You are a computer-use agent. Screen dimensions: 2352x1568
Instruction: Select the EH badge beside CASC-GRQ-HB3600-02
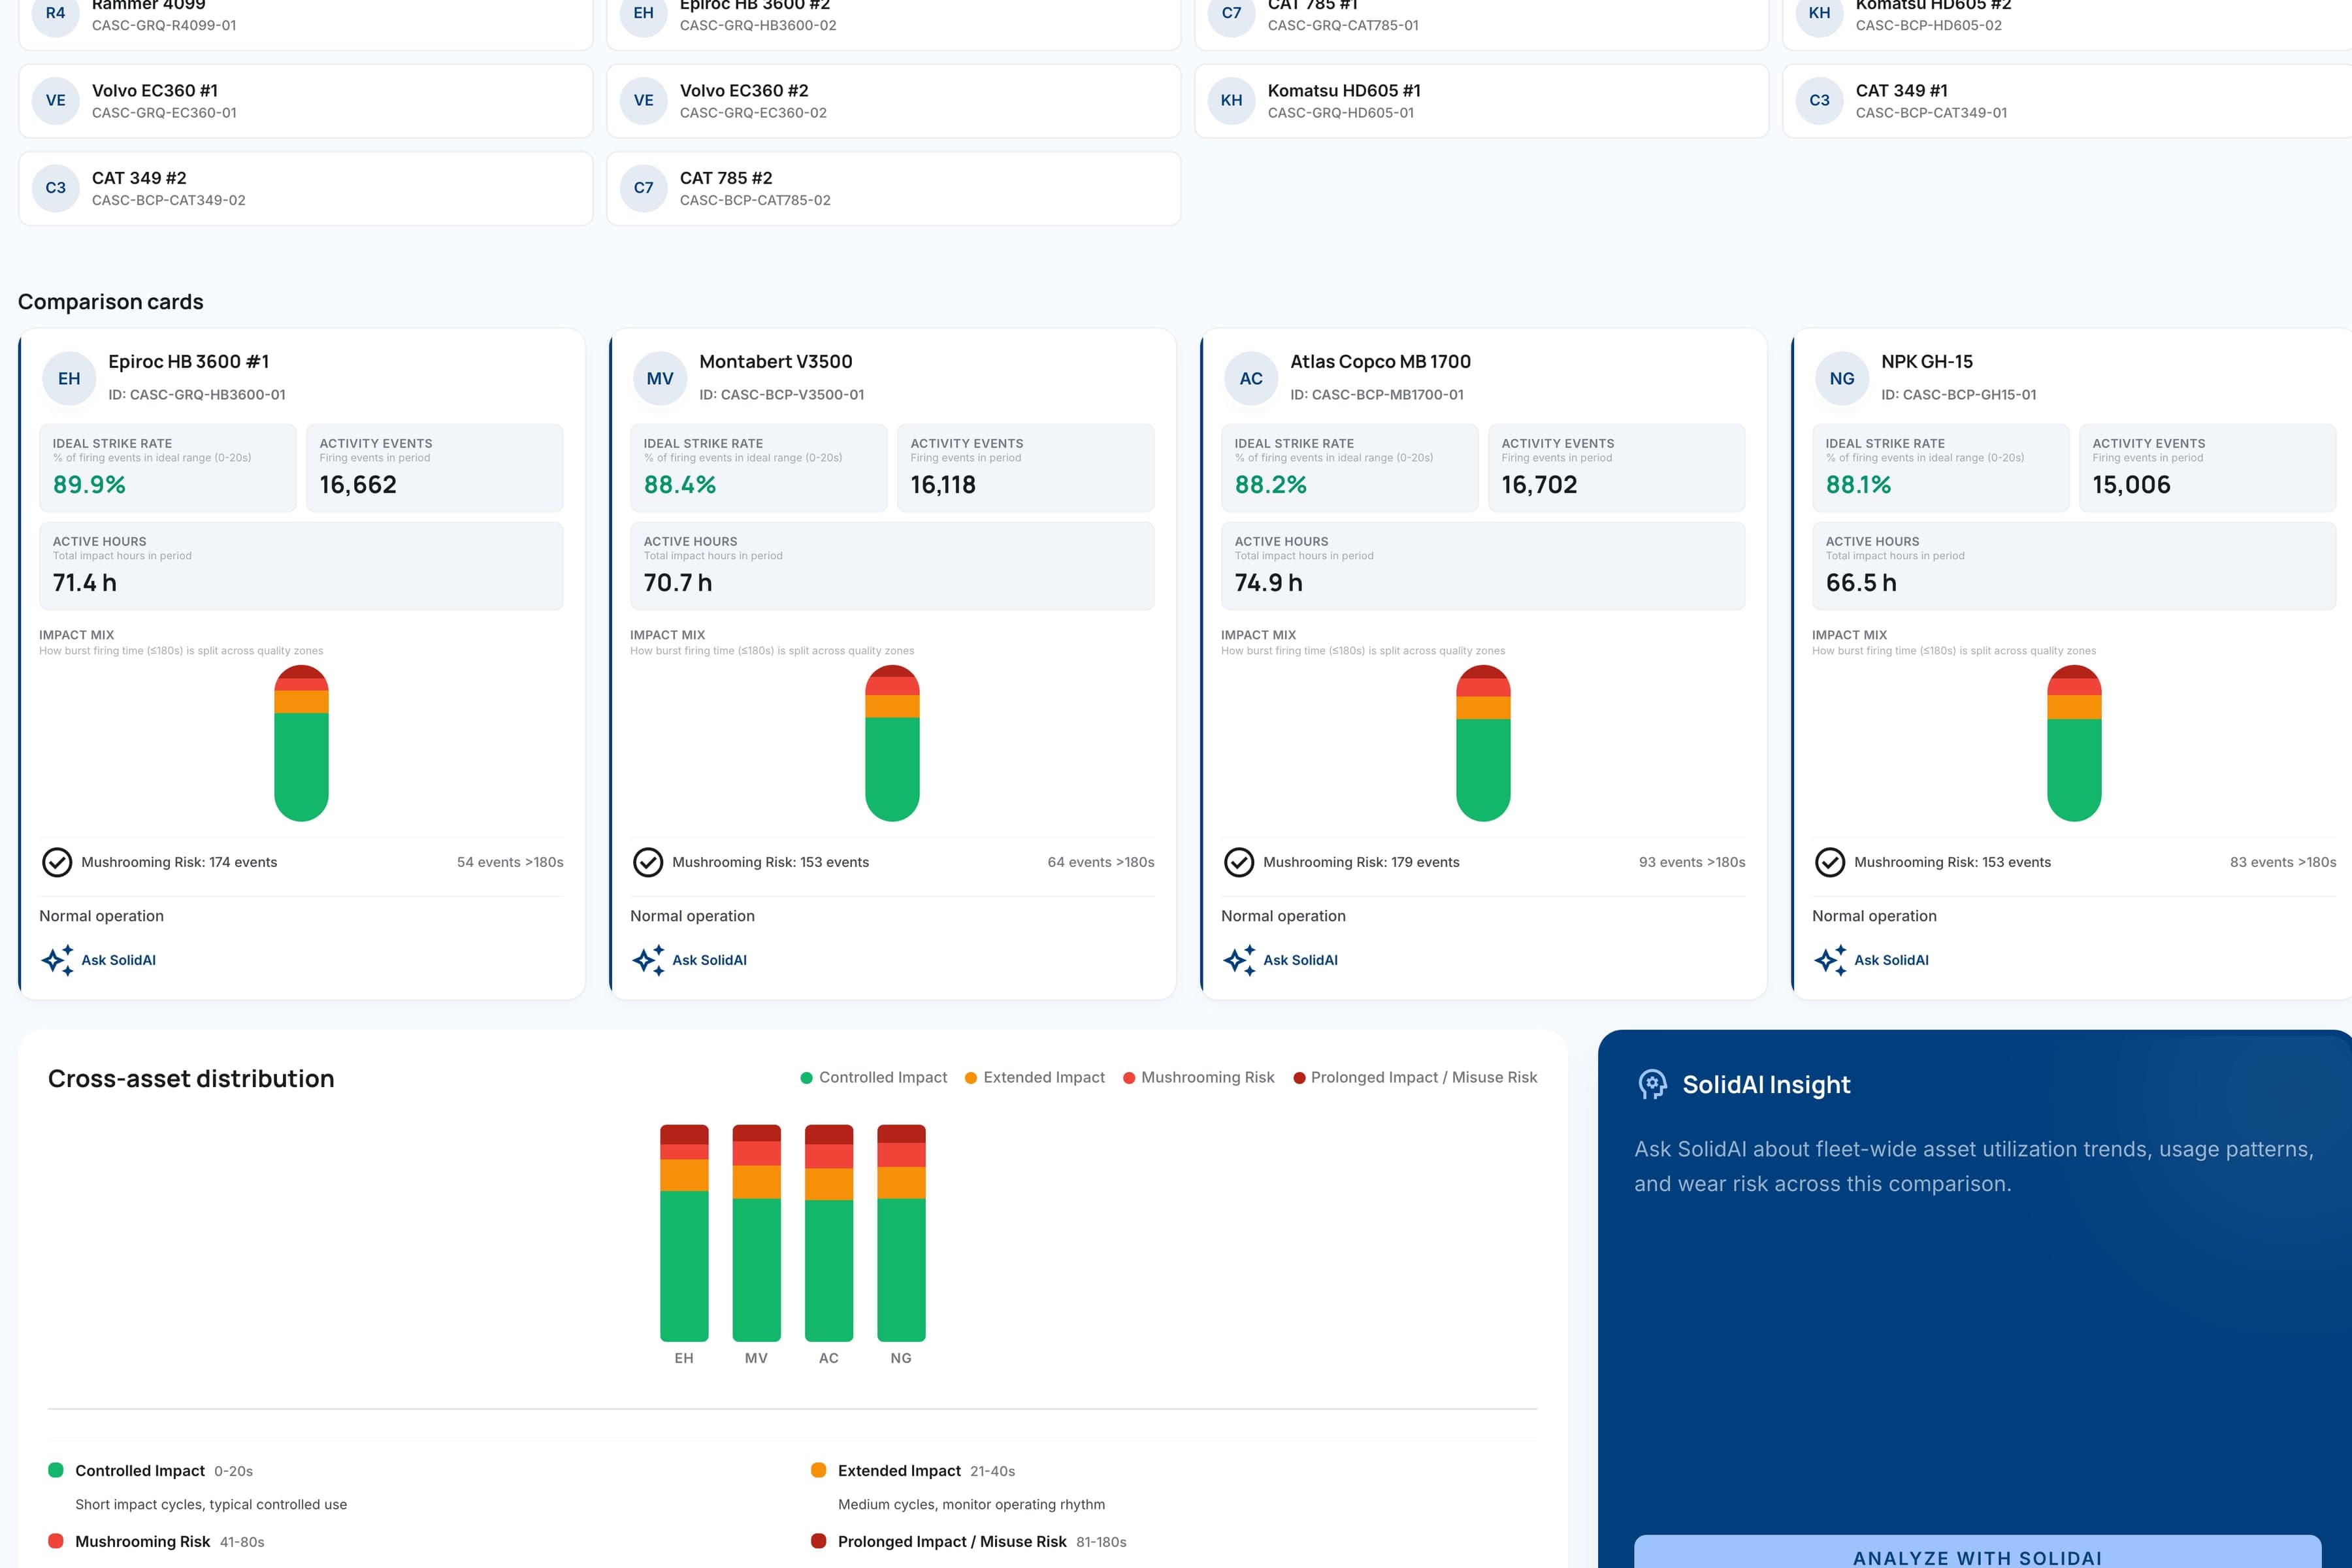644,14
